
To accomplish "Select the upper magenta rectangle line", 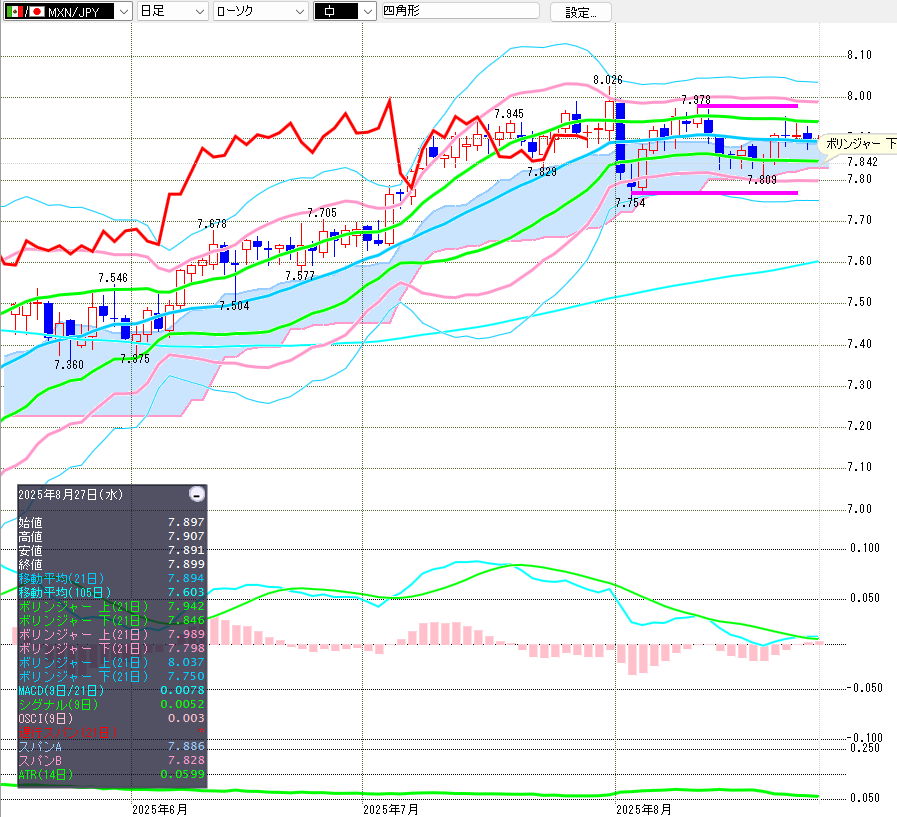I will (x=747, y=106).
